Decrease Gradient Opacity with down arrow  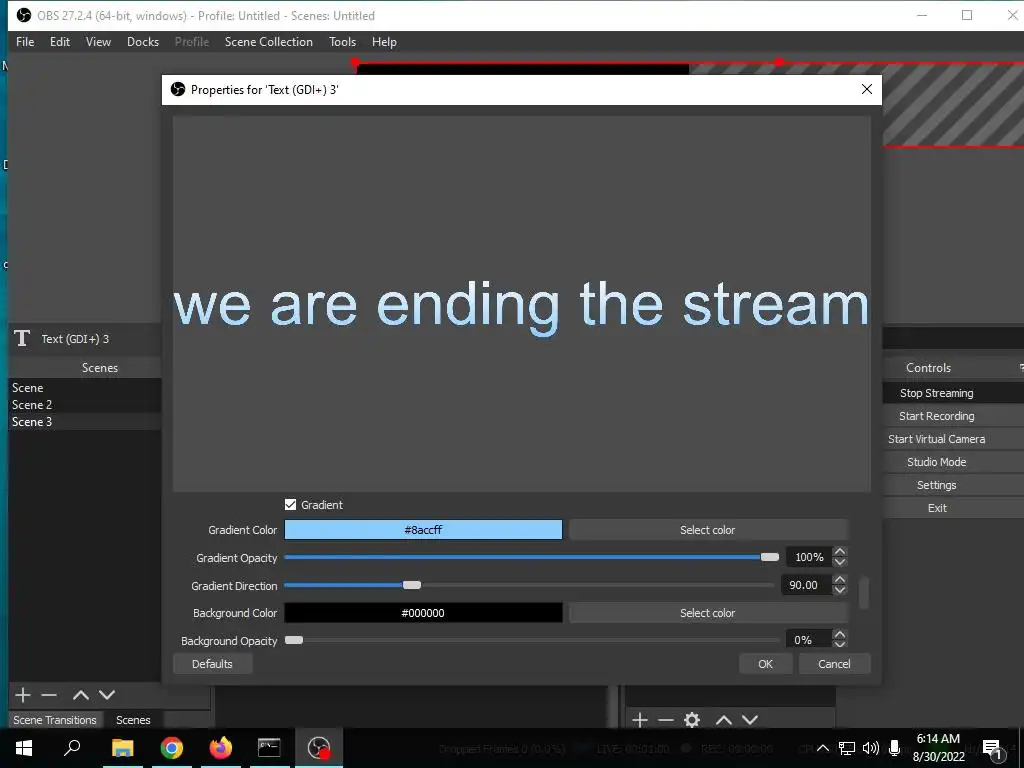tap(840, 562)
